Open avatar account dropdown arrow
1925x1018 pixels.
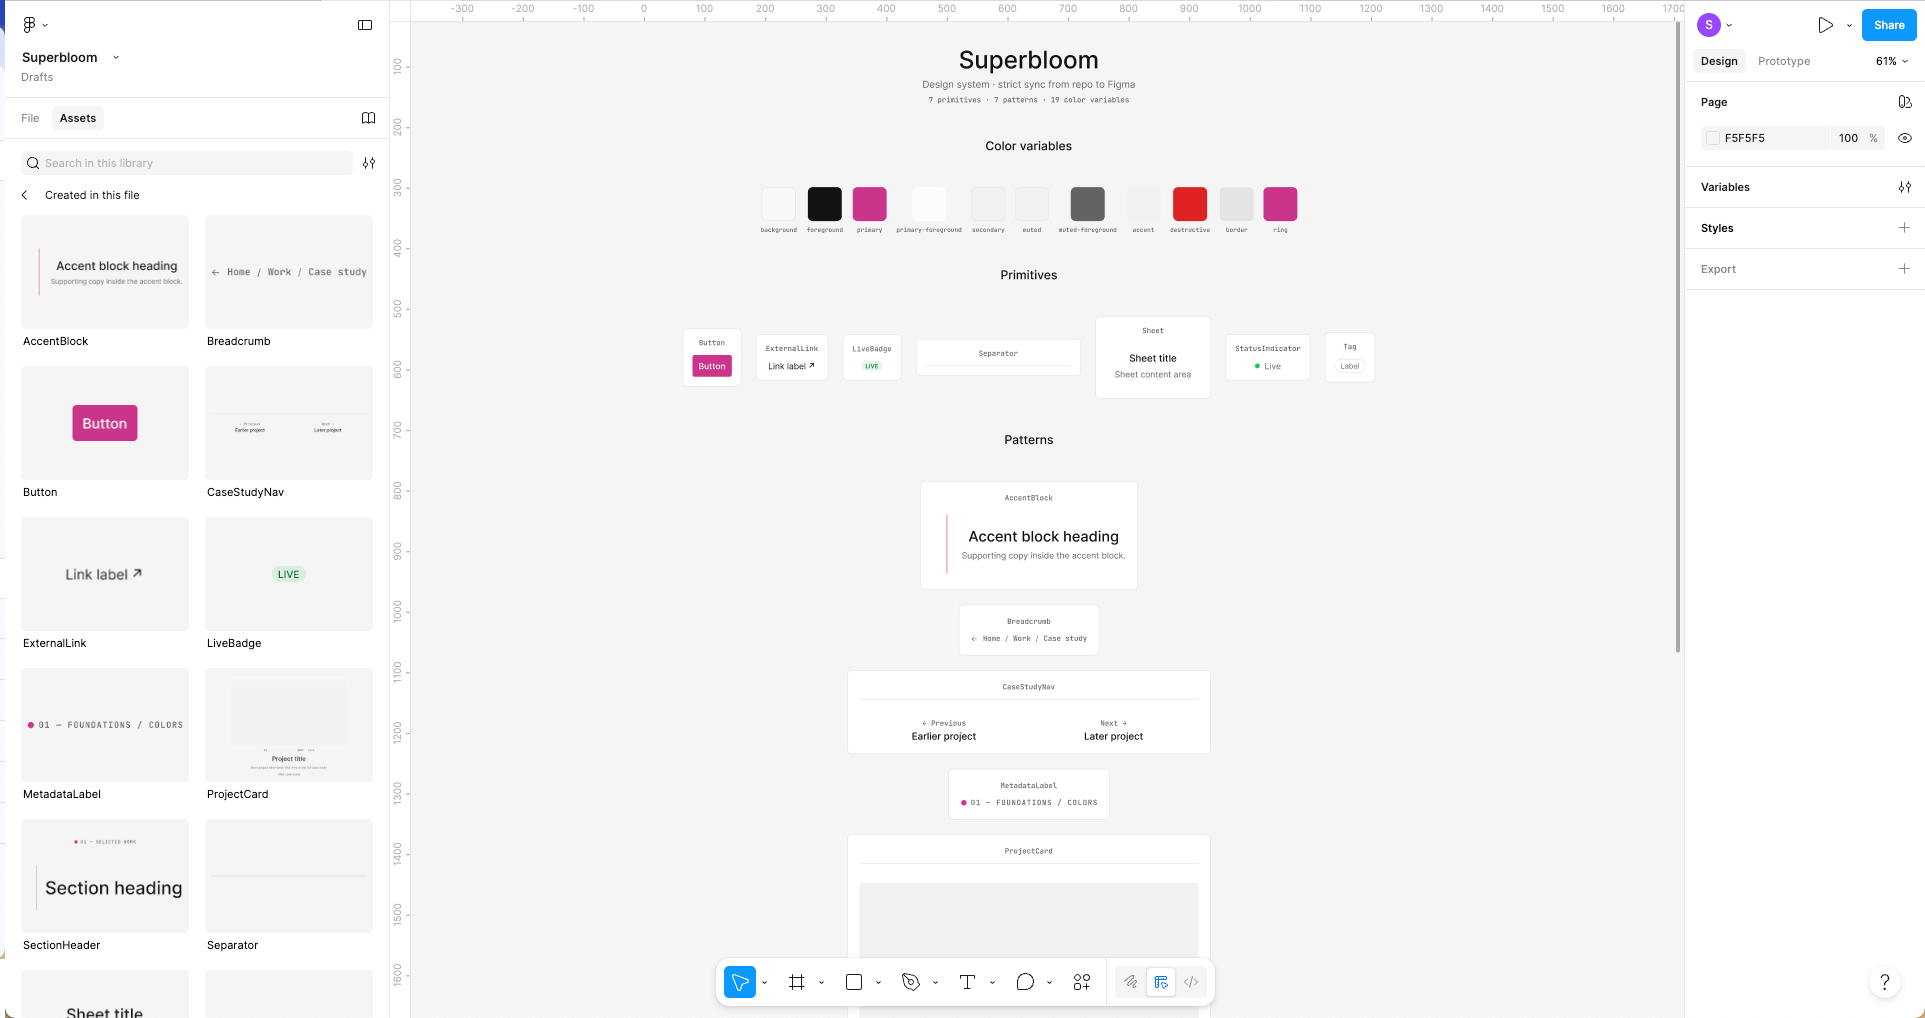[x=1729, y=25]
